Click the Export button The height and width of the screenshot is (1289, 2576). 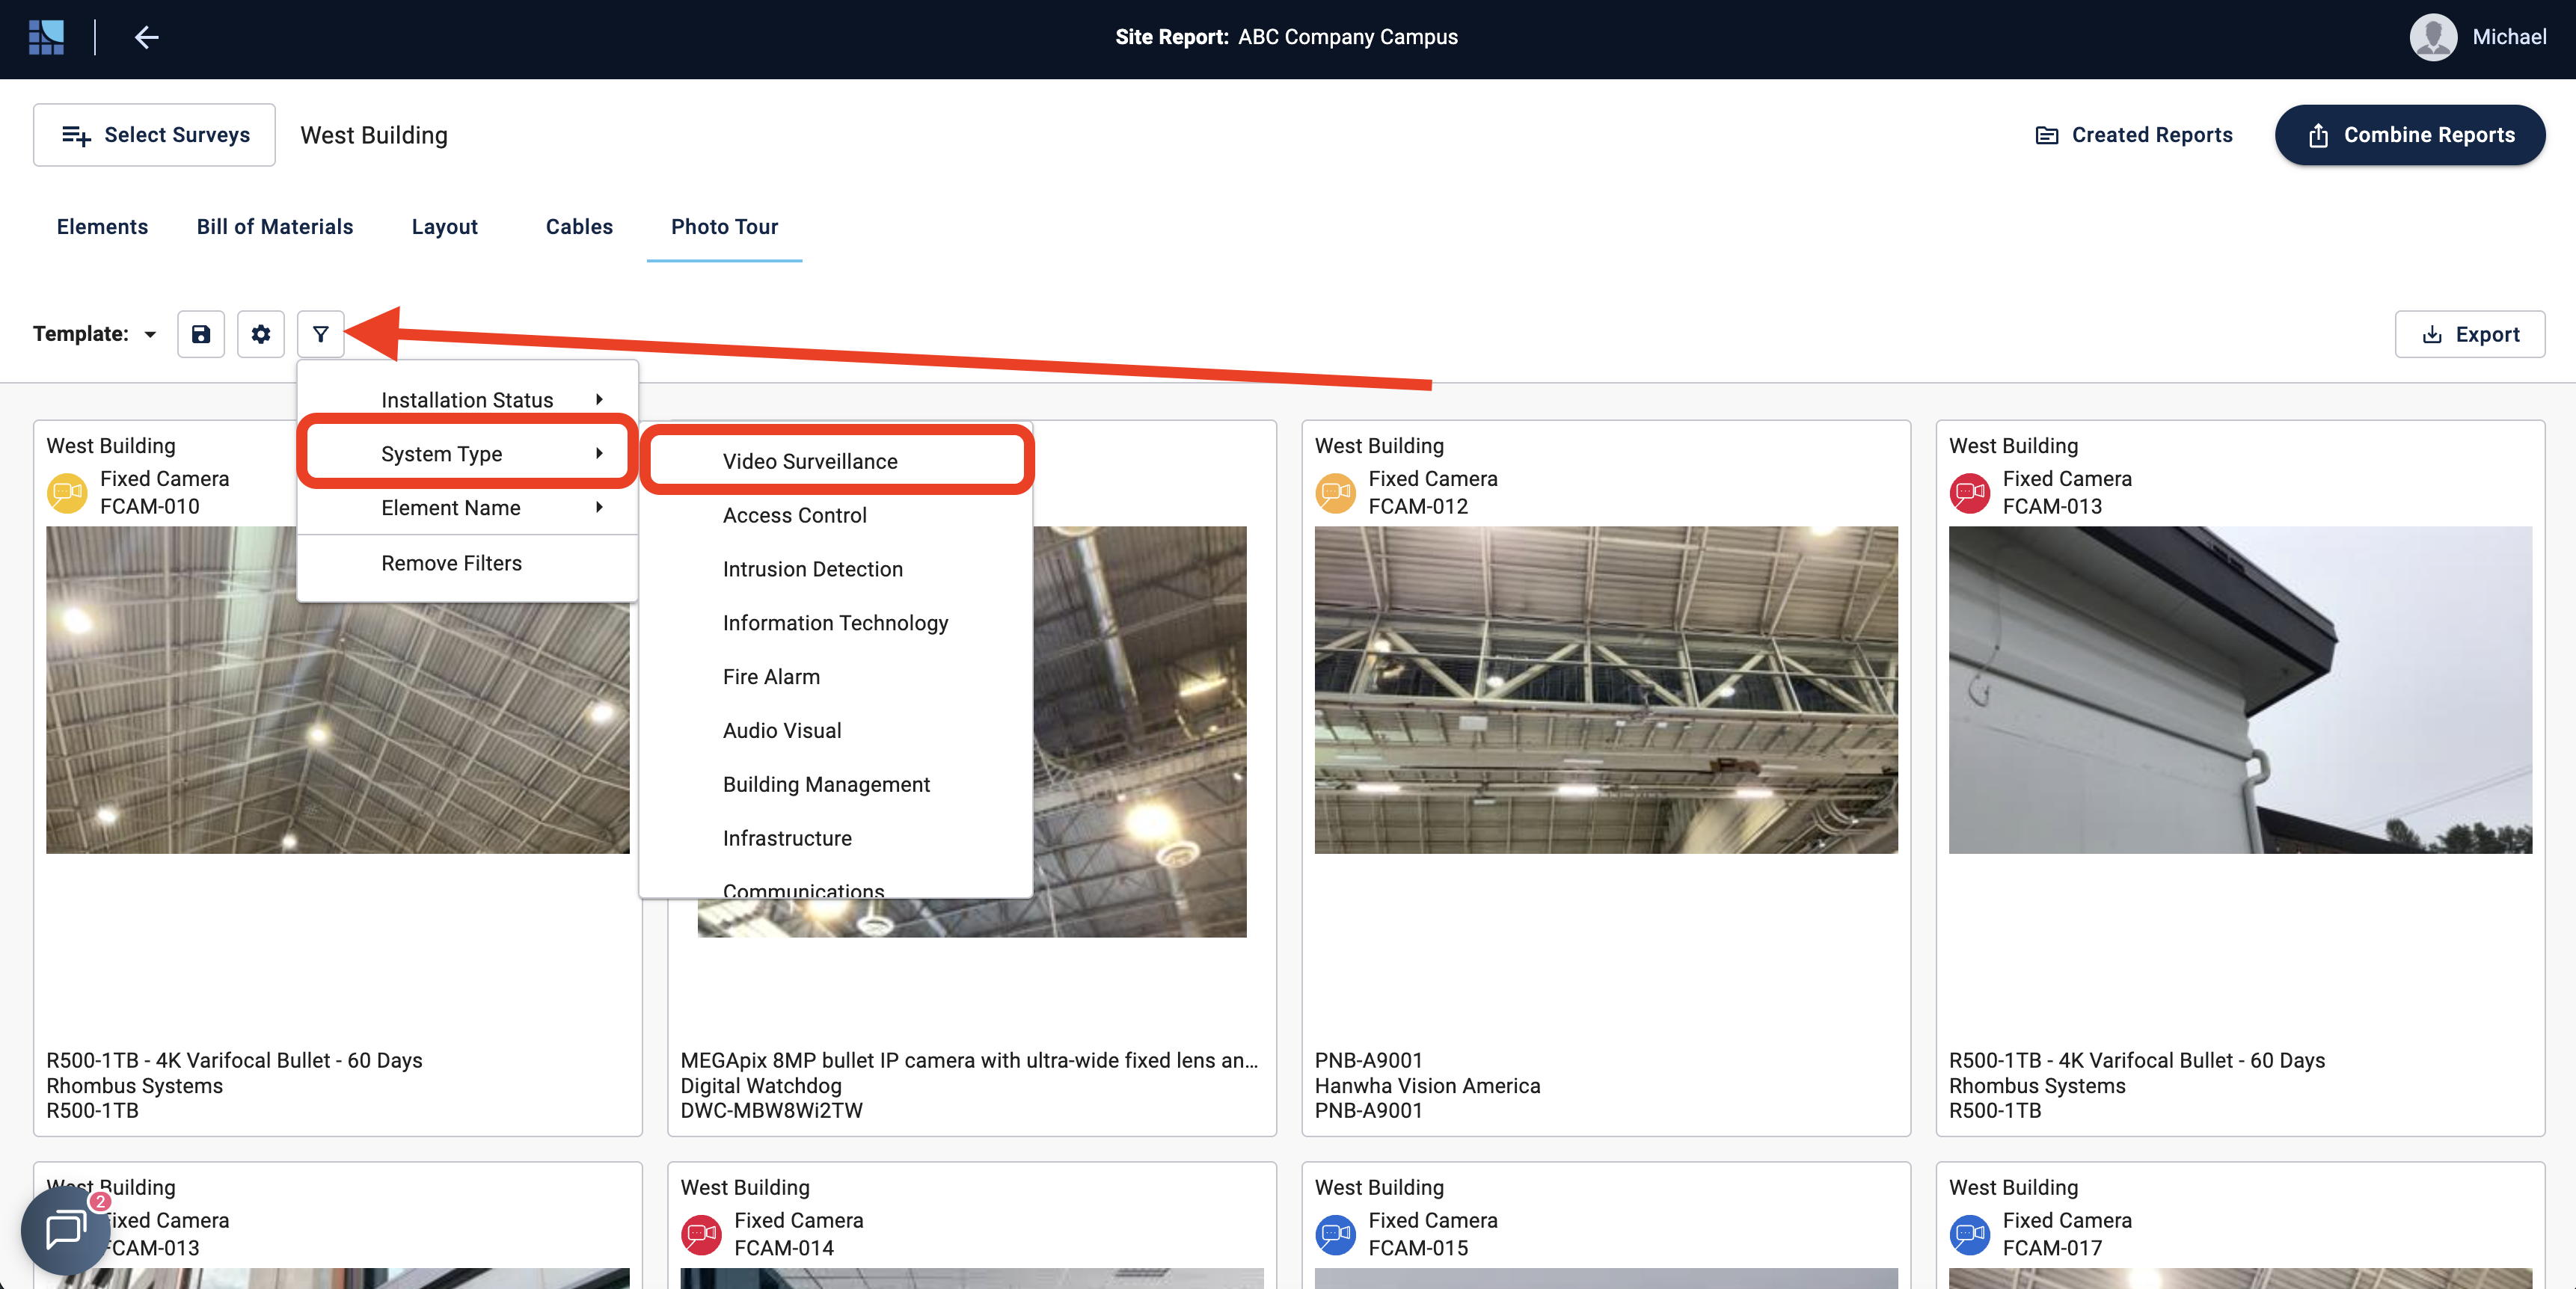click(x=2469, y=334)
